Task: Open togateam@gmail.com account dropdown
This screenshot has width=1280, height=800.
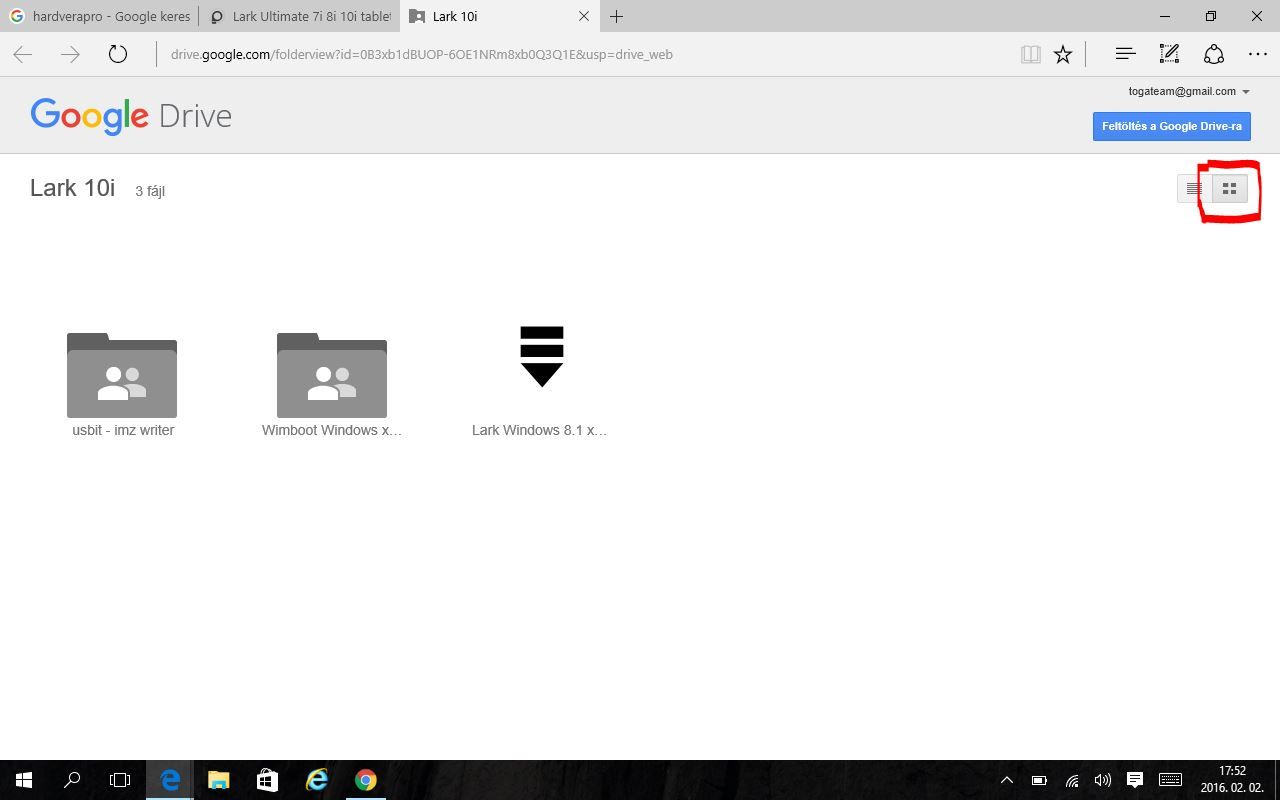Action: click(1189, 91)
